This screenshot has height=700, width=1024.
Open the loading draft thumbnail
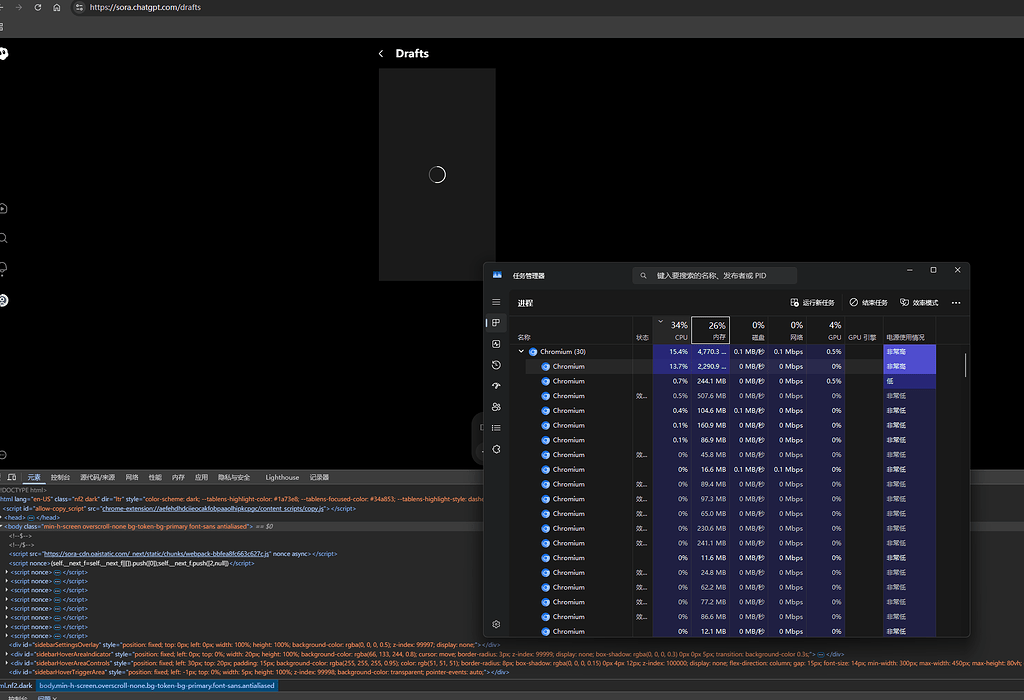pos(437,174)
